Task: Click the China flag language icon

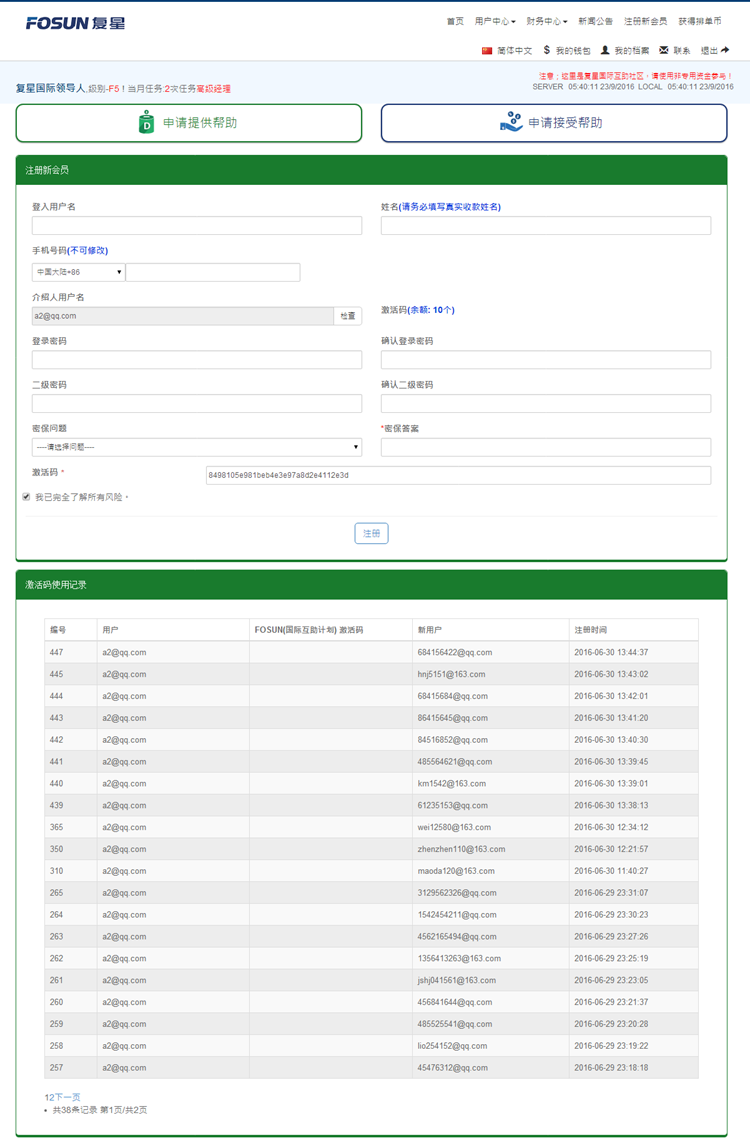Action: click(487, 50)
